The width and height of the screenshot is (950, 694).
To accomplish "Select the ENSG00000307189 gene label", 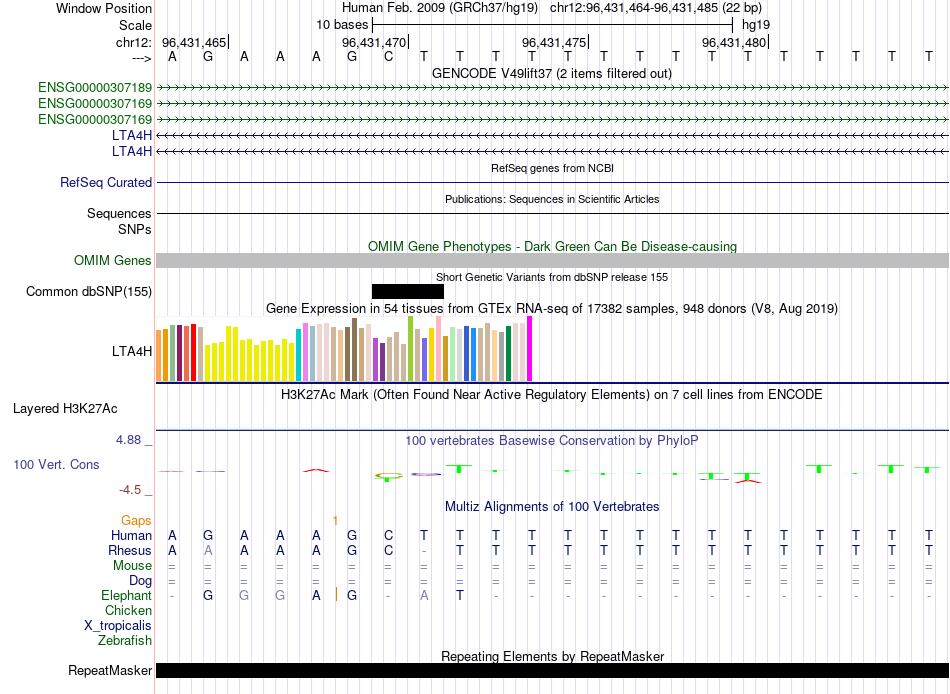I will 95,88.
